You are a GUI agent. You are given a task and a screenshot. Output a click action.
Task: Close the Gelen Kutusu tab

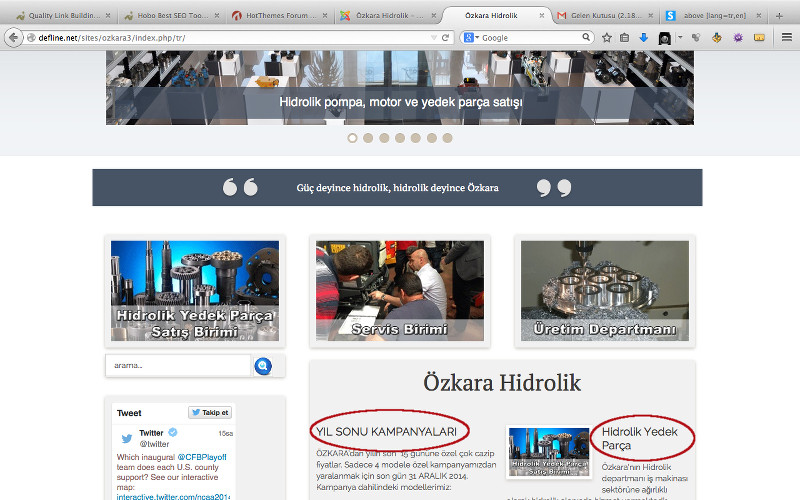[x=651, y=16]
